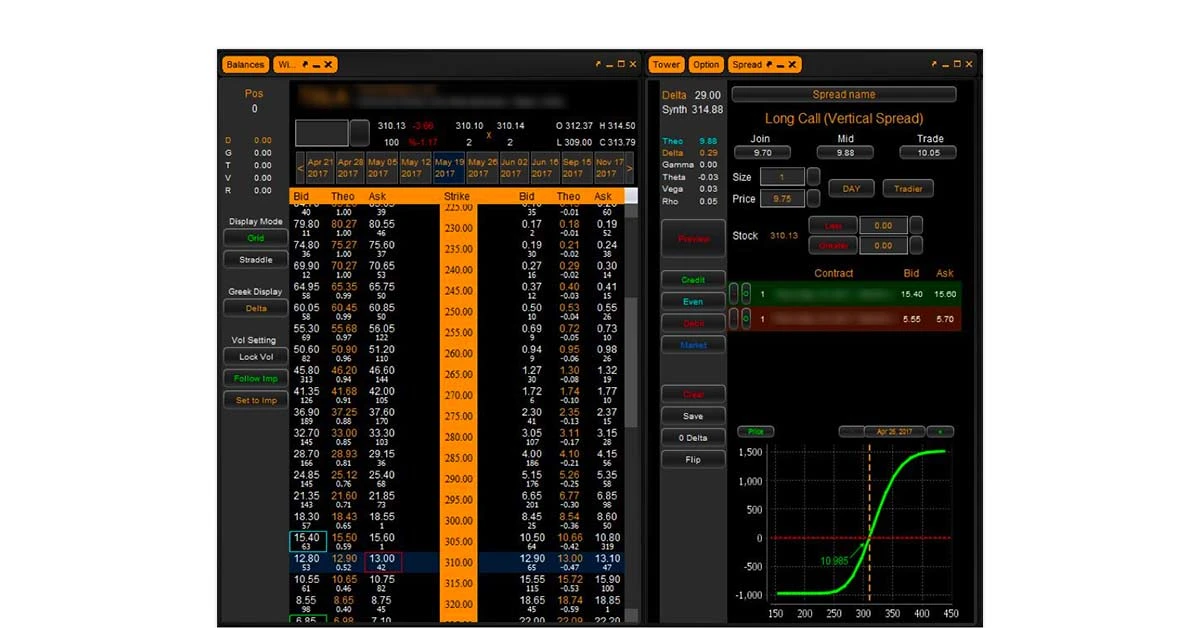1200x628 pixels.
Task: Pin the watchlist window via its pin icon
Action: (x=306, y=64)
